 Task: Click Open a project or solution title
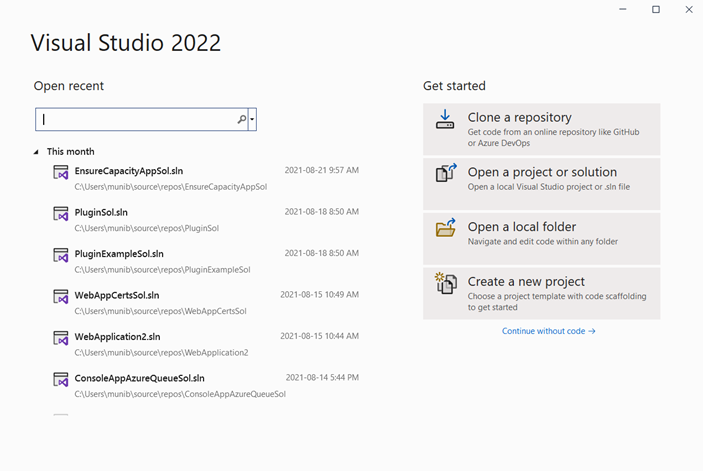[x=542, y=172]
